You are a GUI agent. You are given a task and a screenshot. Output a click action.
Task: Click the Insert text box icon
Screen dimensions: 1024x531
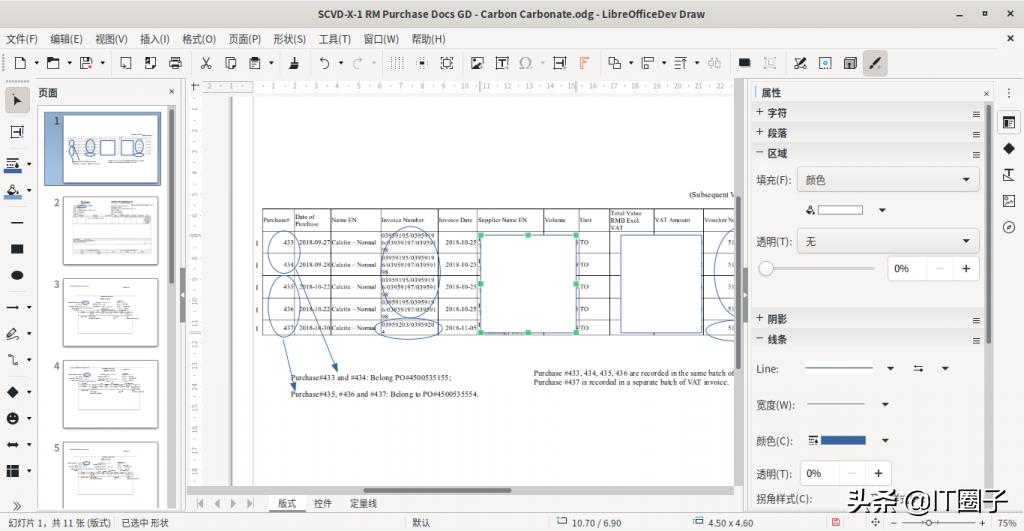tap(502, 63)
